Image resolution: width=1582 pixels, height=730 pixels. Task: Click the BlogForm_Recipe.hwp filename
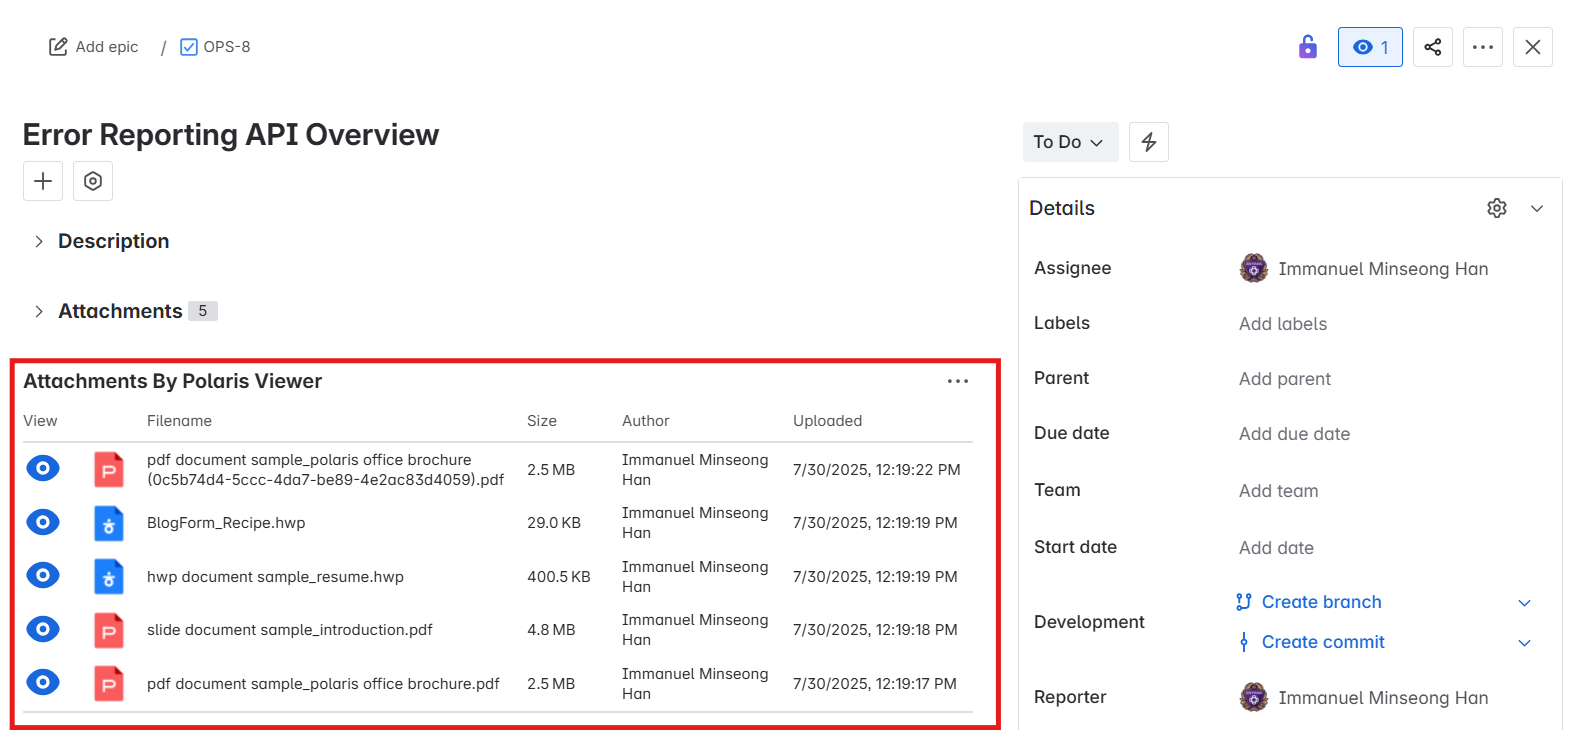click(226, 523)
